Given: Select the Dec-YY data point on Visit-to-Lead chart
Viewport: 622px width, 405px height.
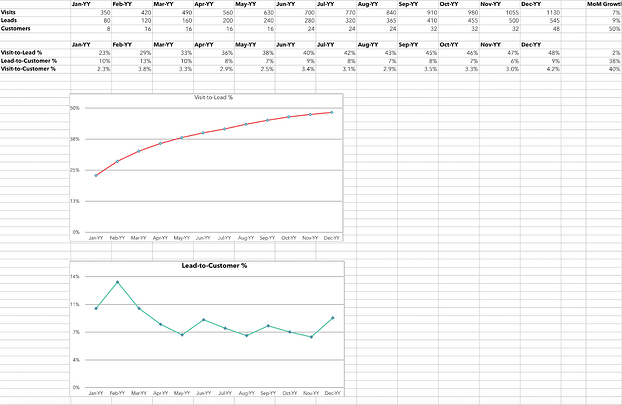Looking at the screenshot, I should 331,113.
